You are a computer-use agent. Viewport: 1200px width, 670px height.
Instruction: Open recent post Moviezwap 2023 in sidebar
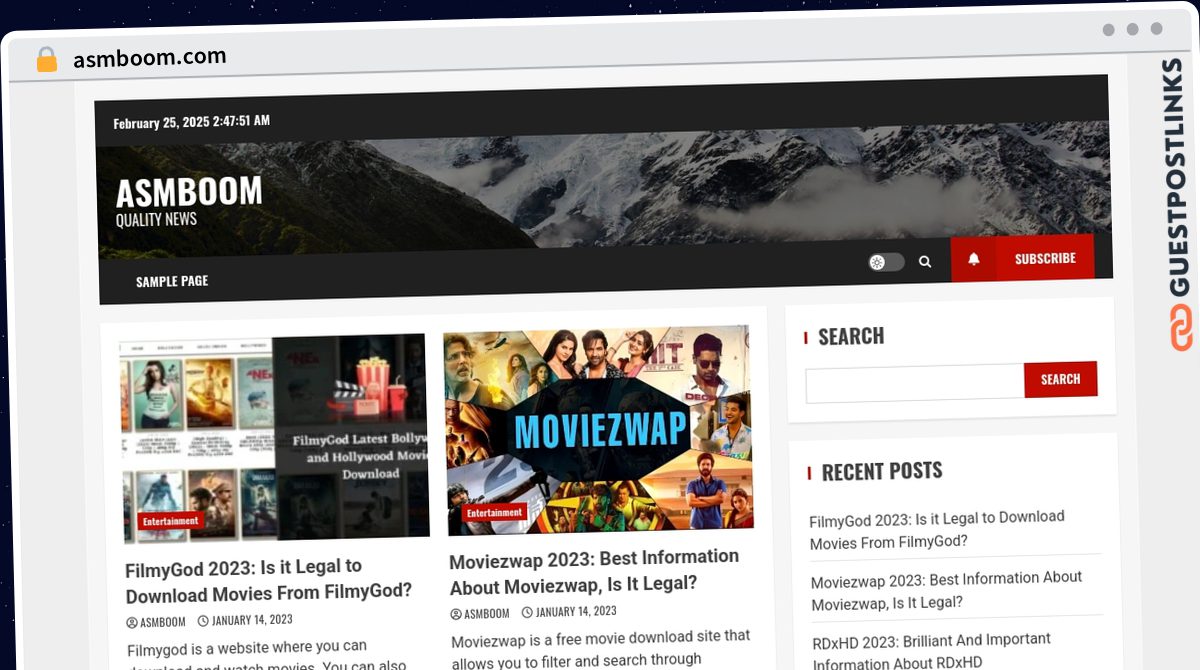click(x=946, y=590)
